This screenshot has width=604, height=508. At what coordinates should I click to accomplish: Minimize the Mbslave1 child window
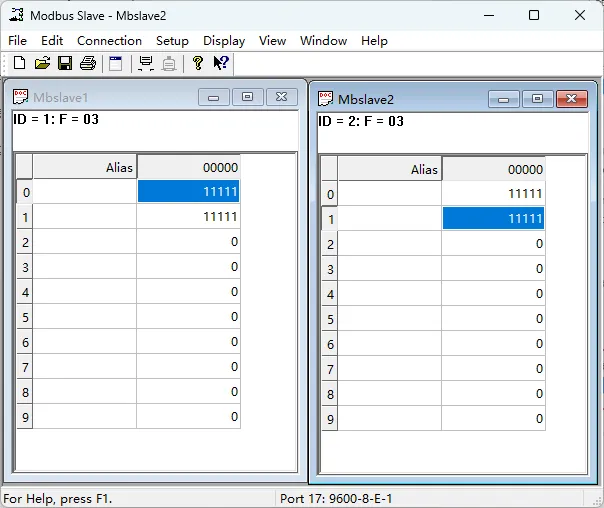214,97
